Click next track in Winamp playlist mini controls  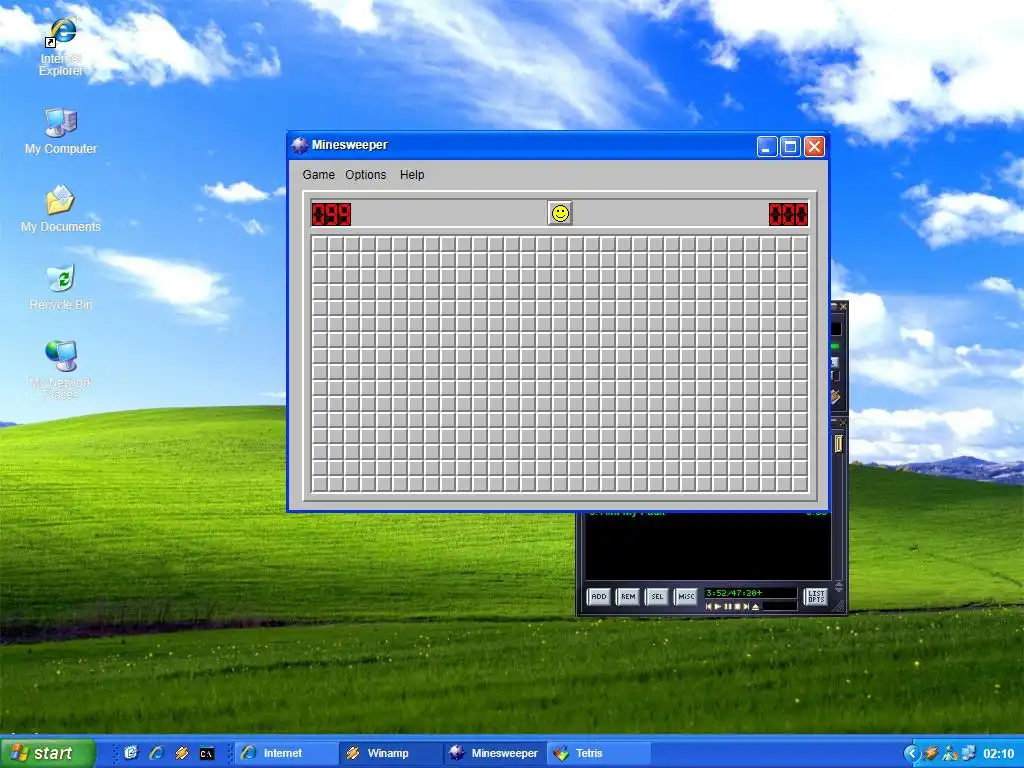pos(746,607)
